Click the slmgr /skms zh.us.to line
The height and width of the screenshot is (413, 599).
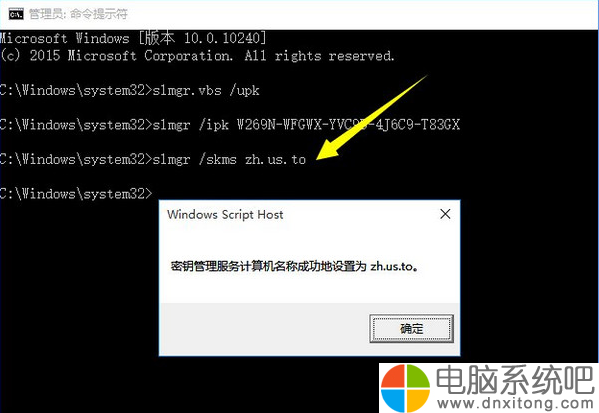point(153,159)
